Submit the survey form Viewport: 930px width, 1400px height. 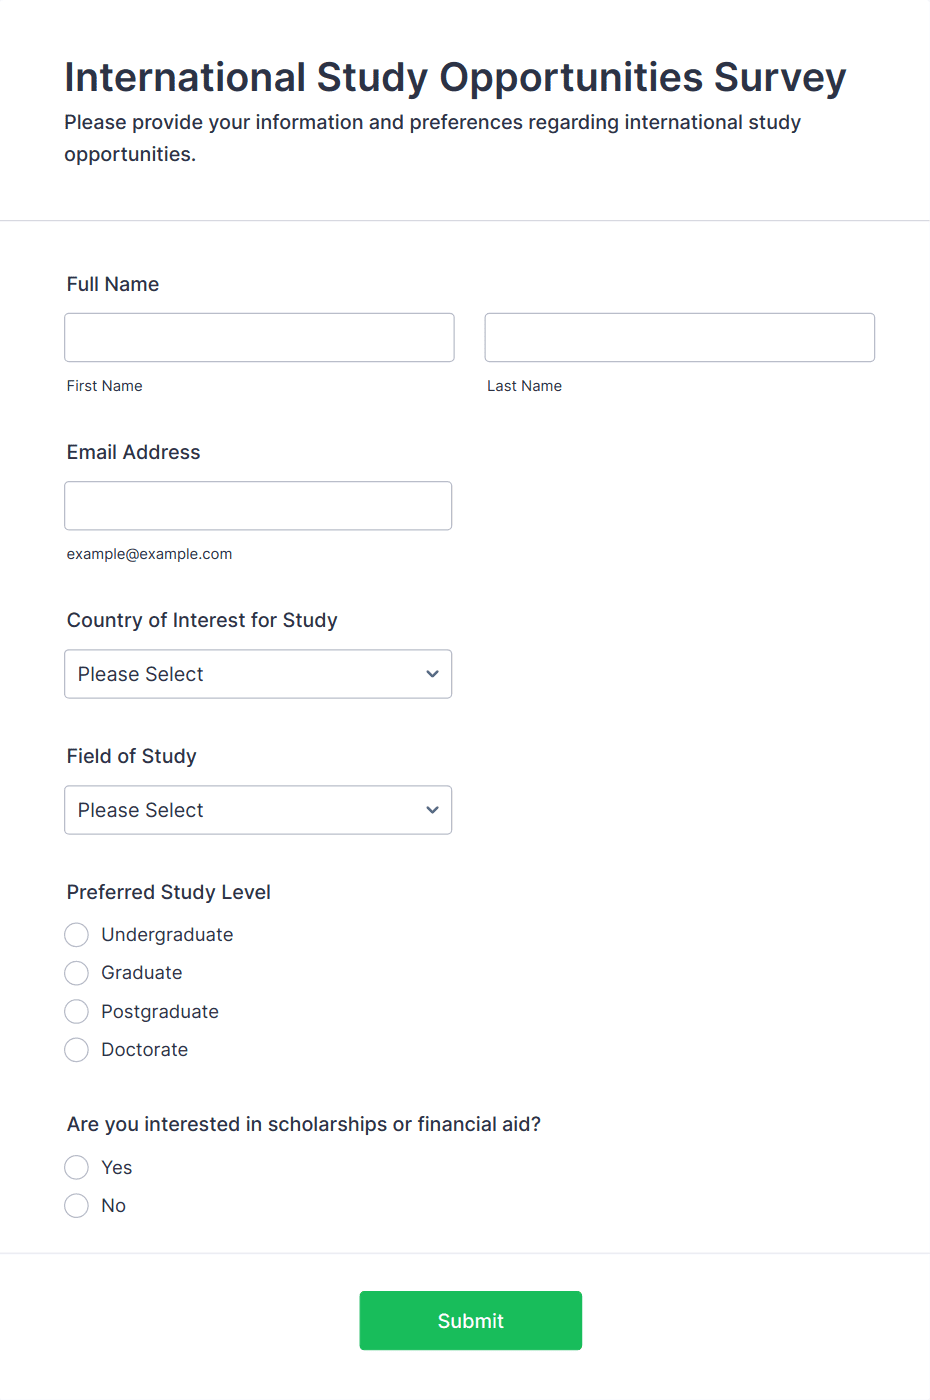coord(470,1320)
